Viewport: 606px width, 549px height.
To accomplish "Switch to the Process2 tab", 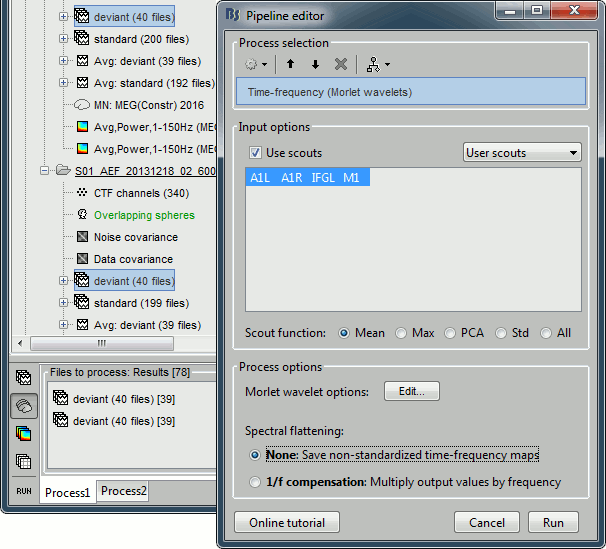I will tap(123, 492).
